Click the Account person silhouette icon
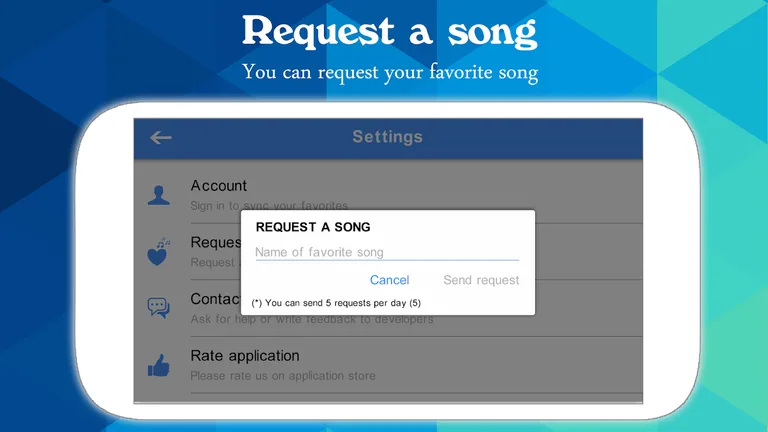 [x=158, y=195]
